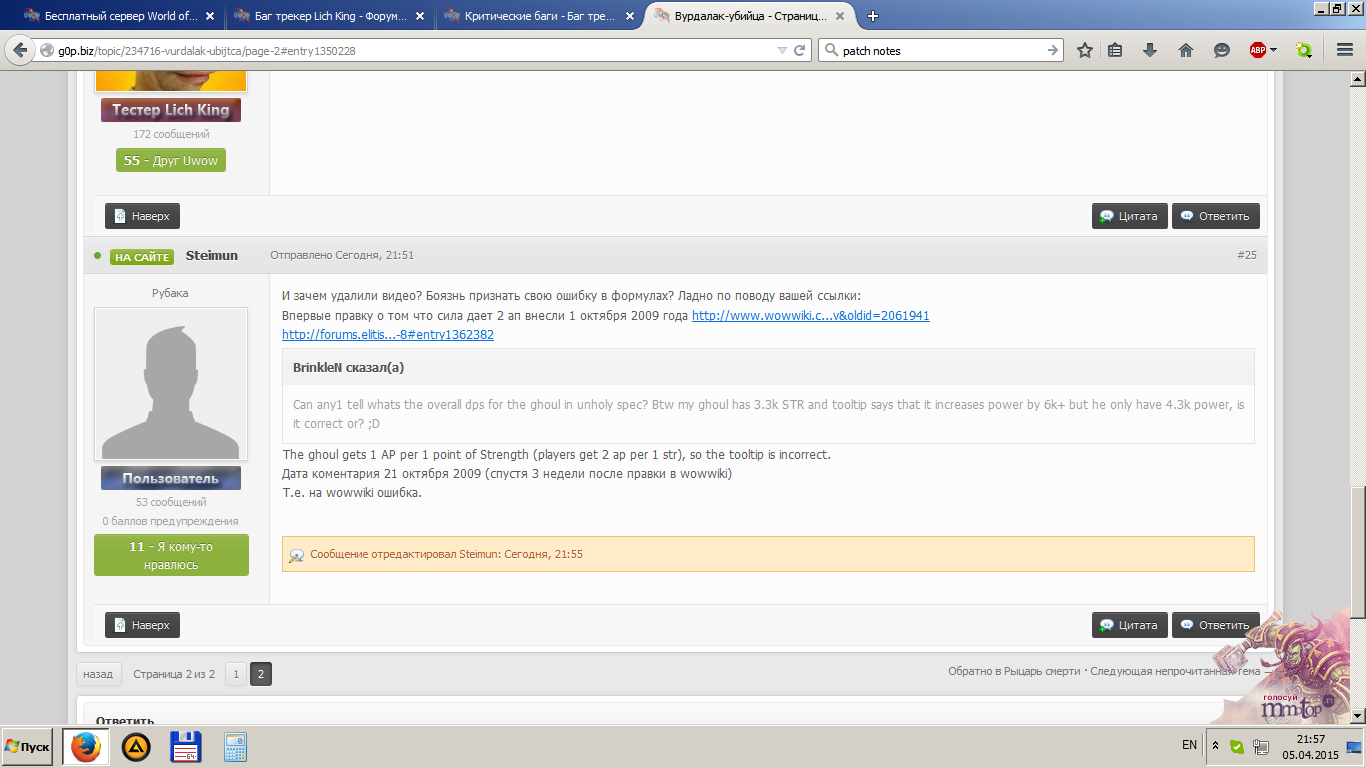Open the calculator from the taskbar
1366x768 pixels.
pyautogui.click(x=235, y=747)
